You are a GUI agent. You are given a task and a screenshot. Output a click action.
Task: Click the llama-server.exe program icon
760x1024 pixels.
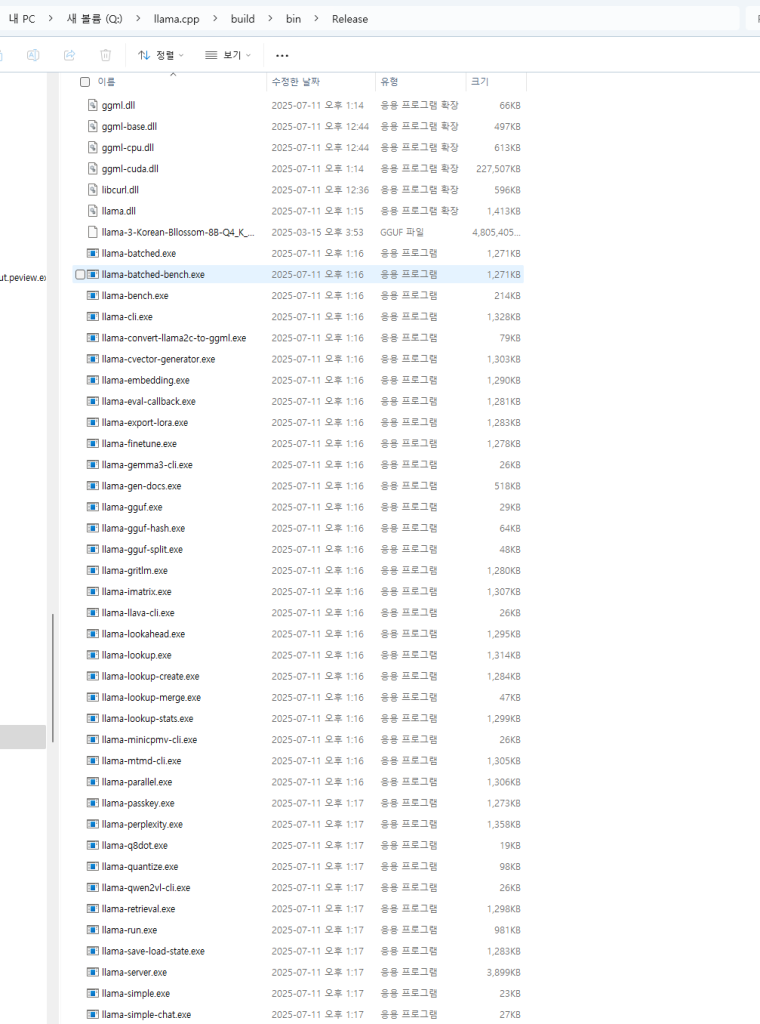(93, 972)
